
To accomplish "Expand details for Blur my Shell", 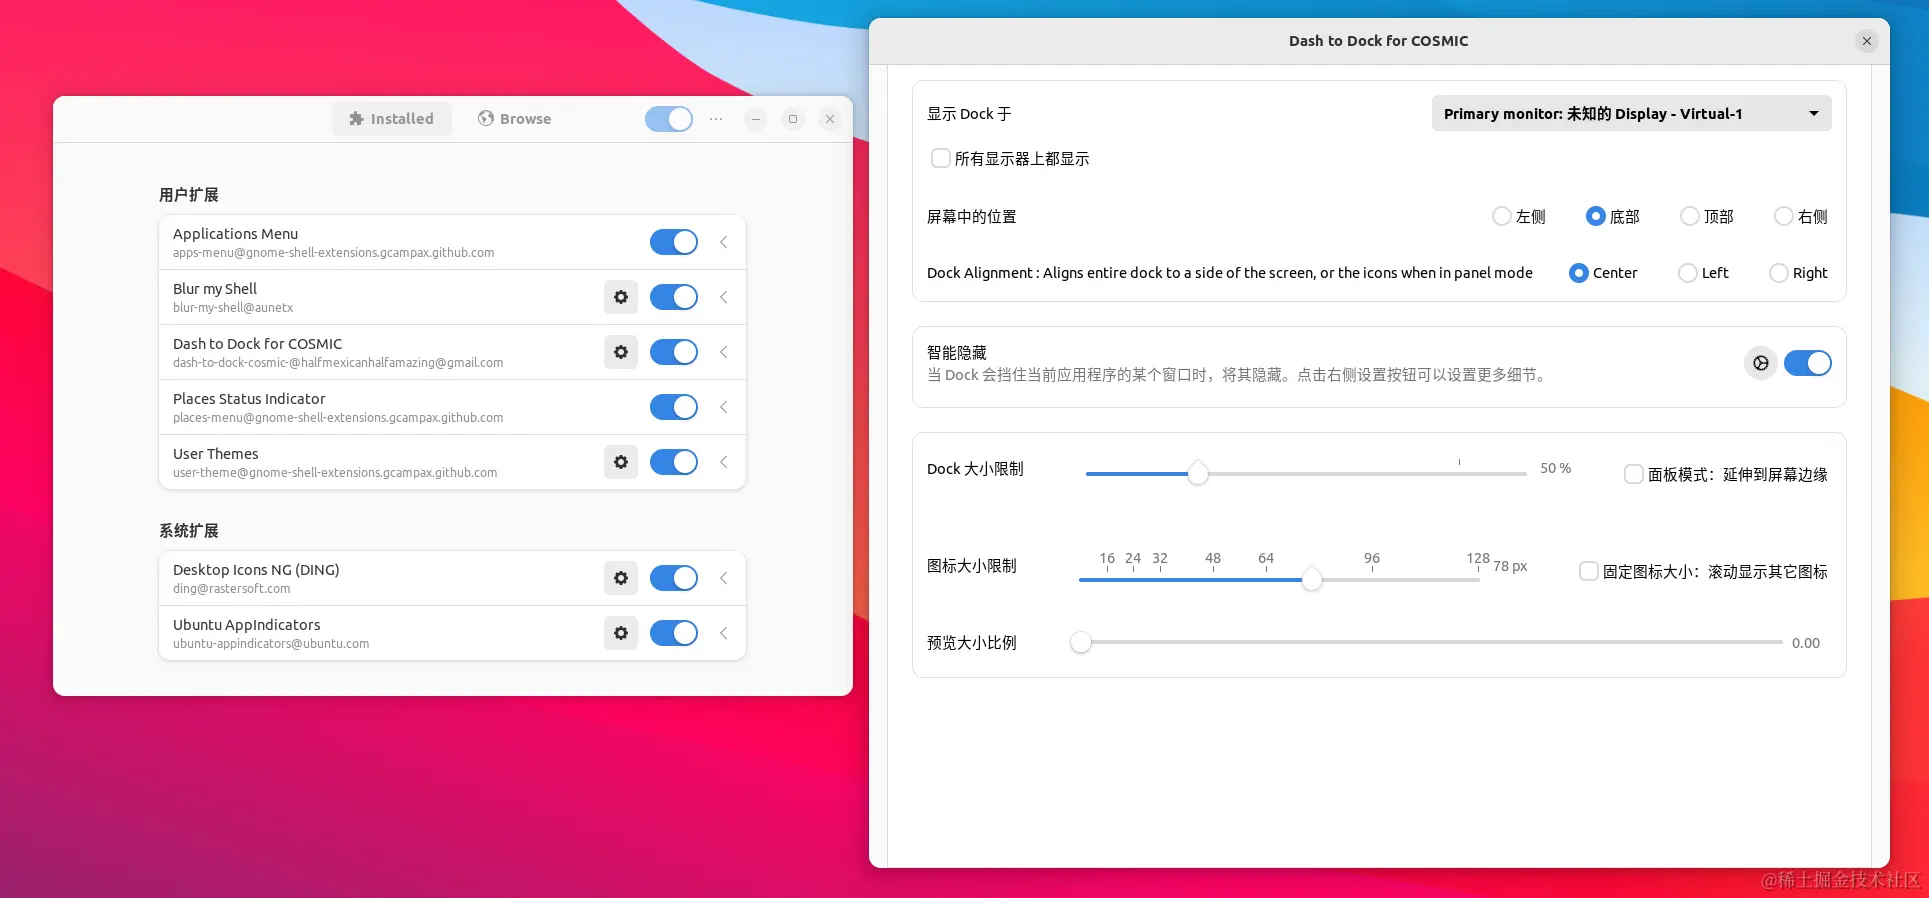I will coord(724,297).
